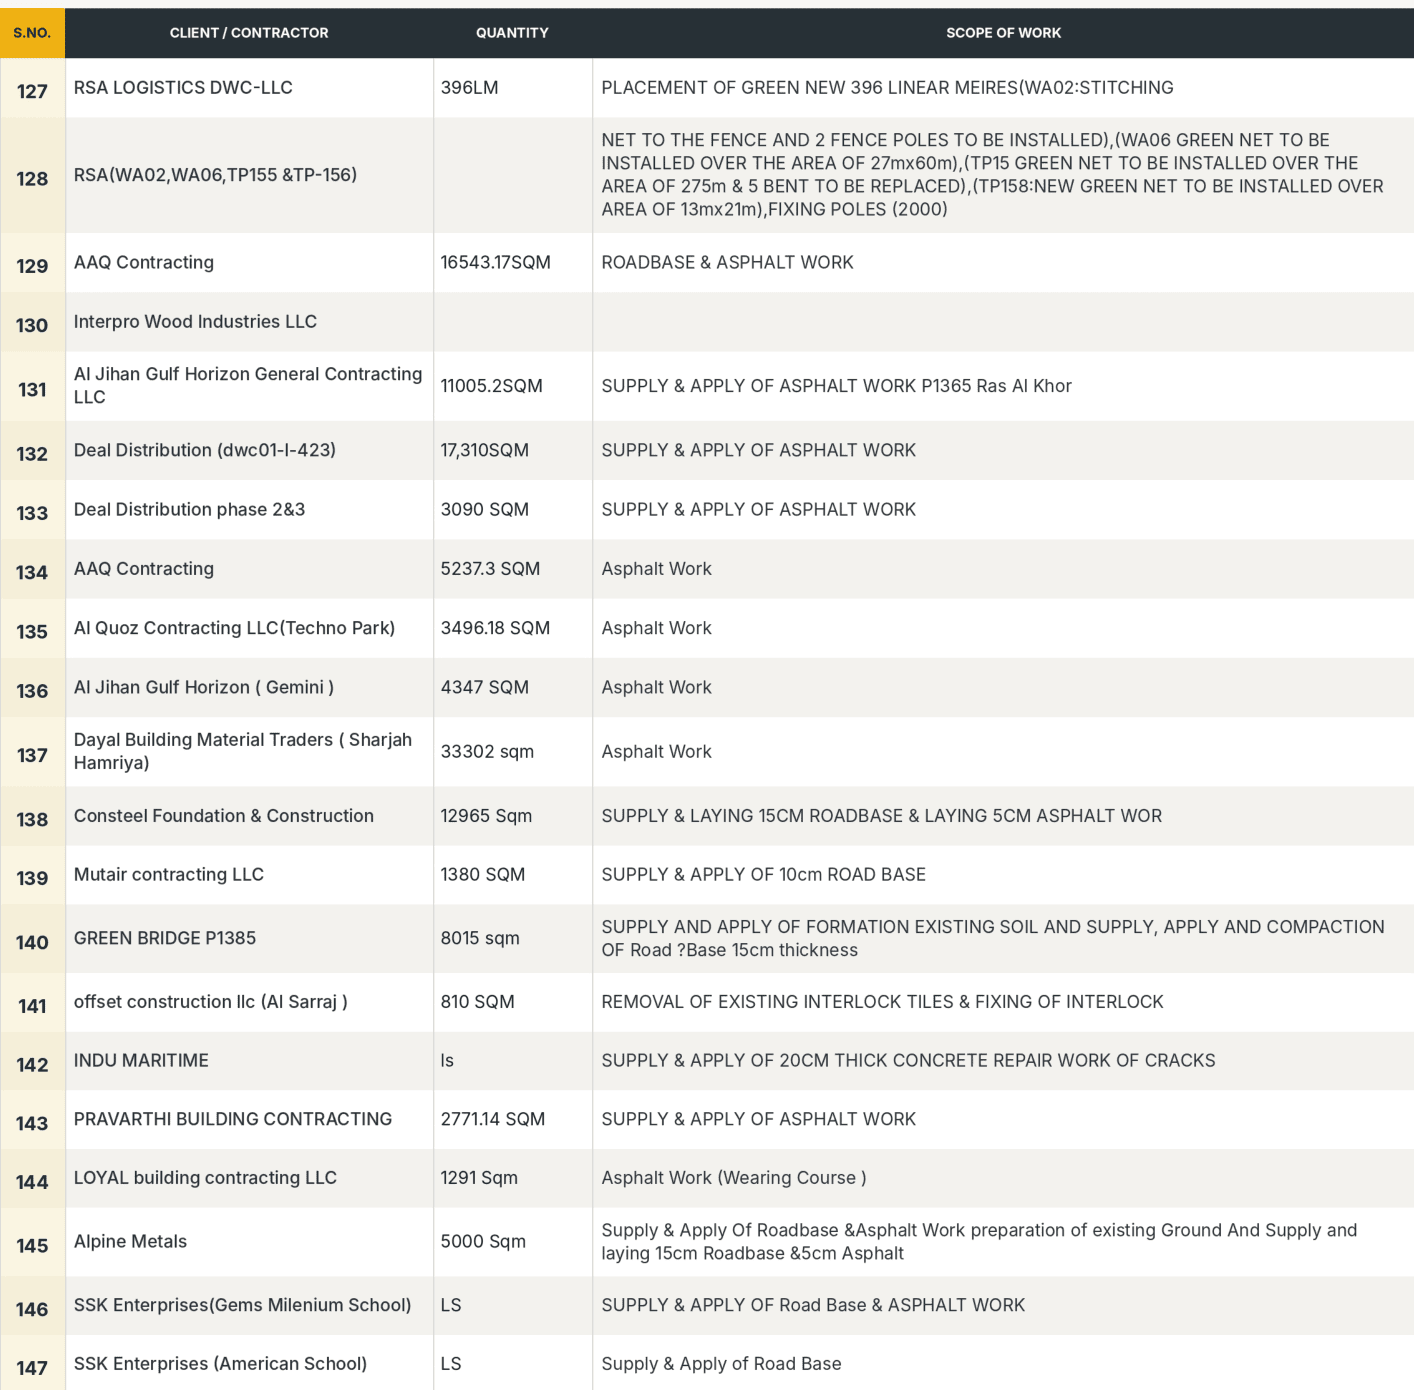Click quantity 16543.17SQM
This screenshot has height=1390, width=1414.
pyautogui.click(x=496, y=263)
